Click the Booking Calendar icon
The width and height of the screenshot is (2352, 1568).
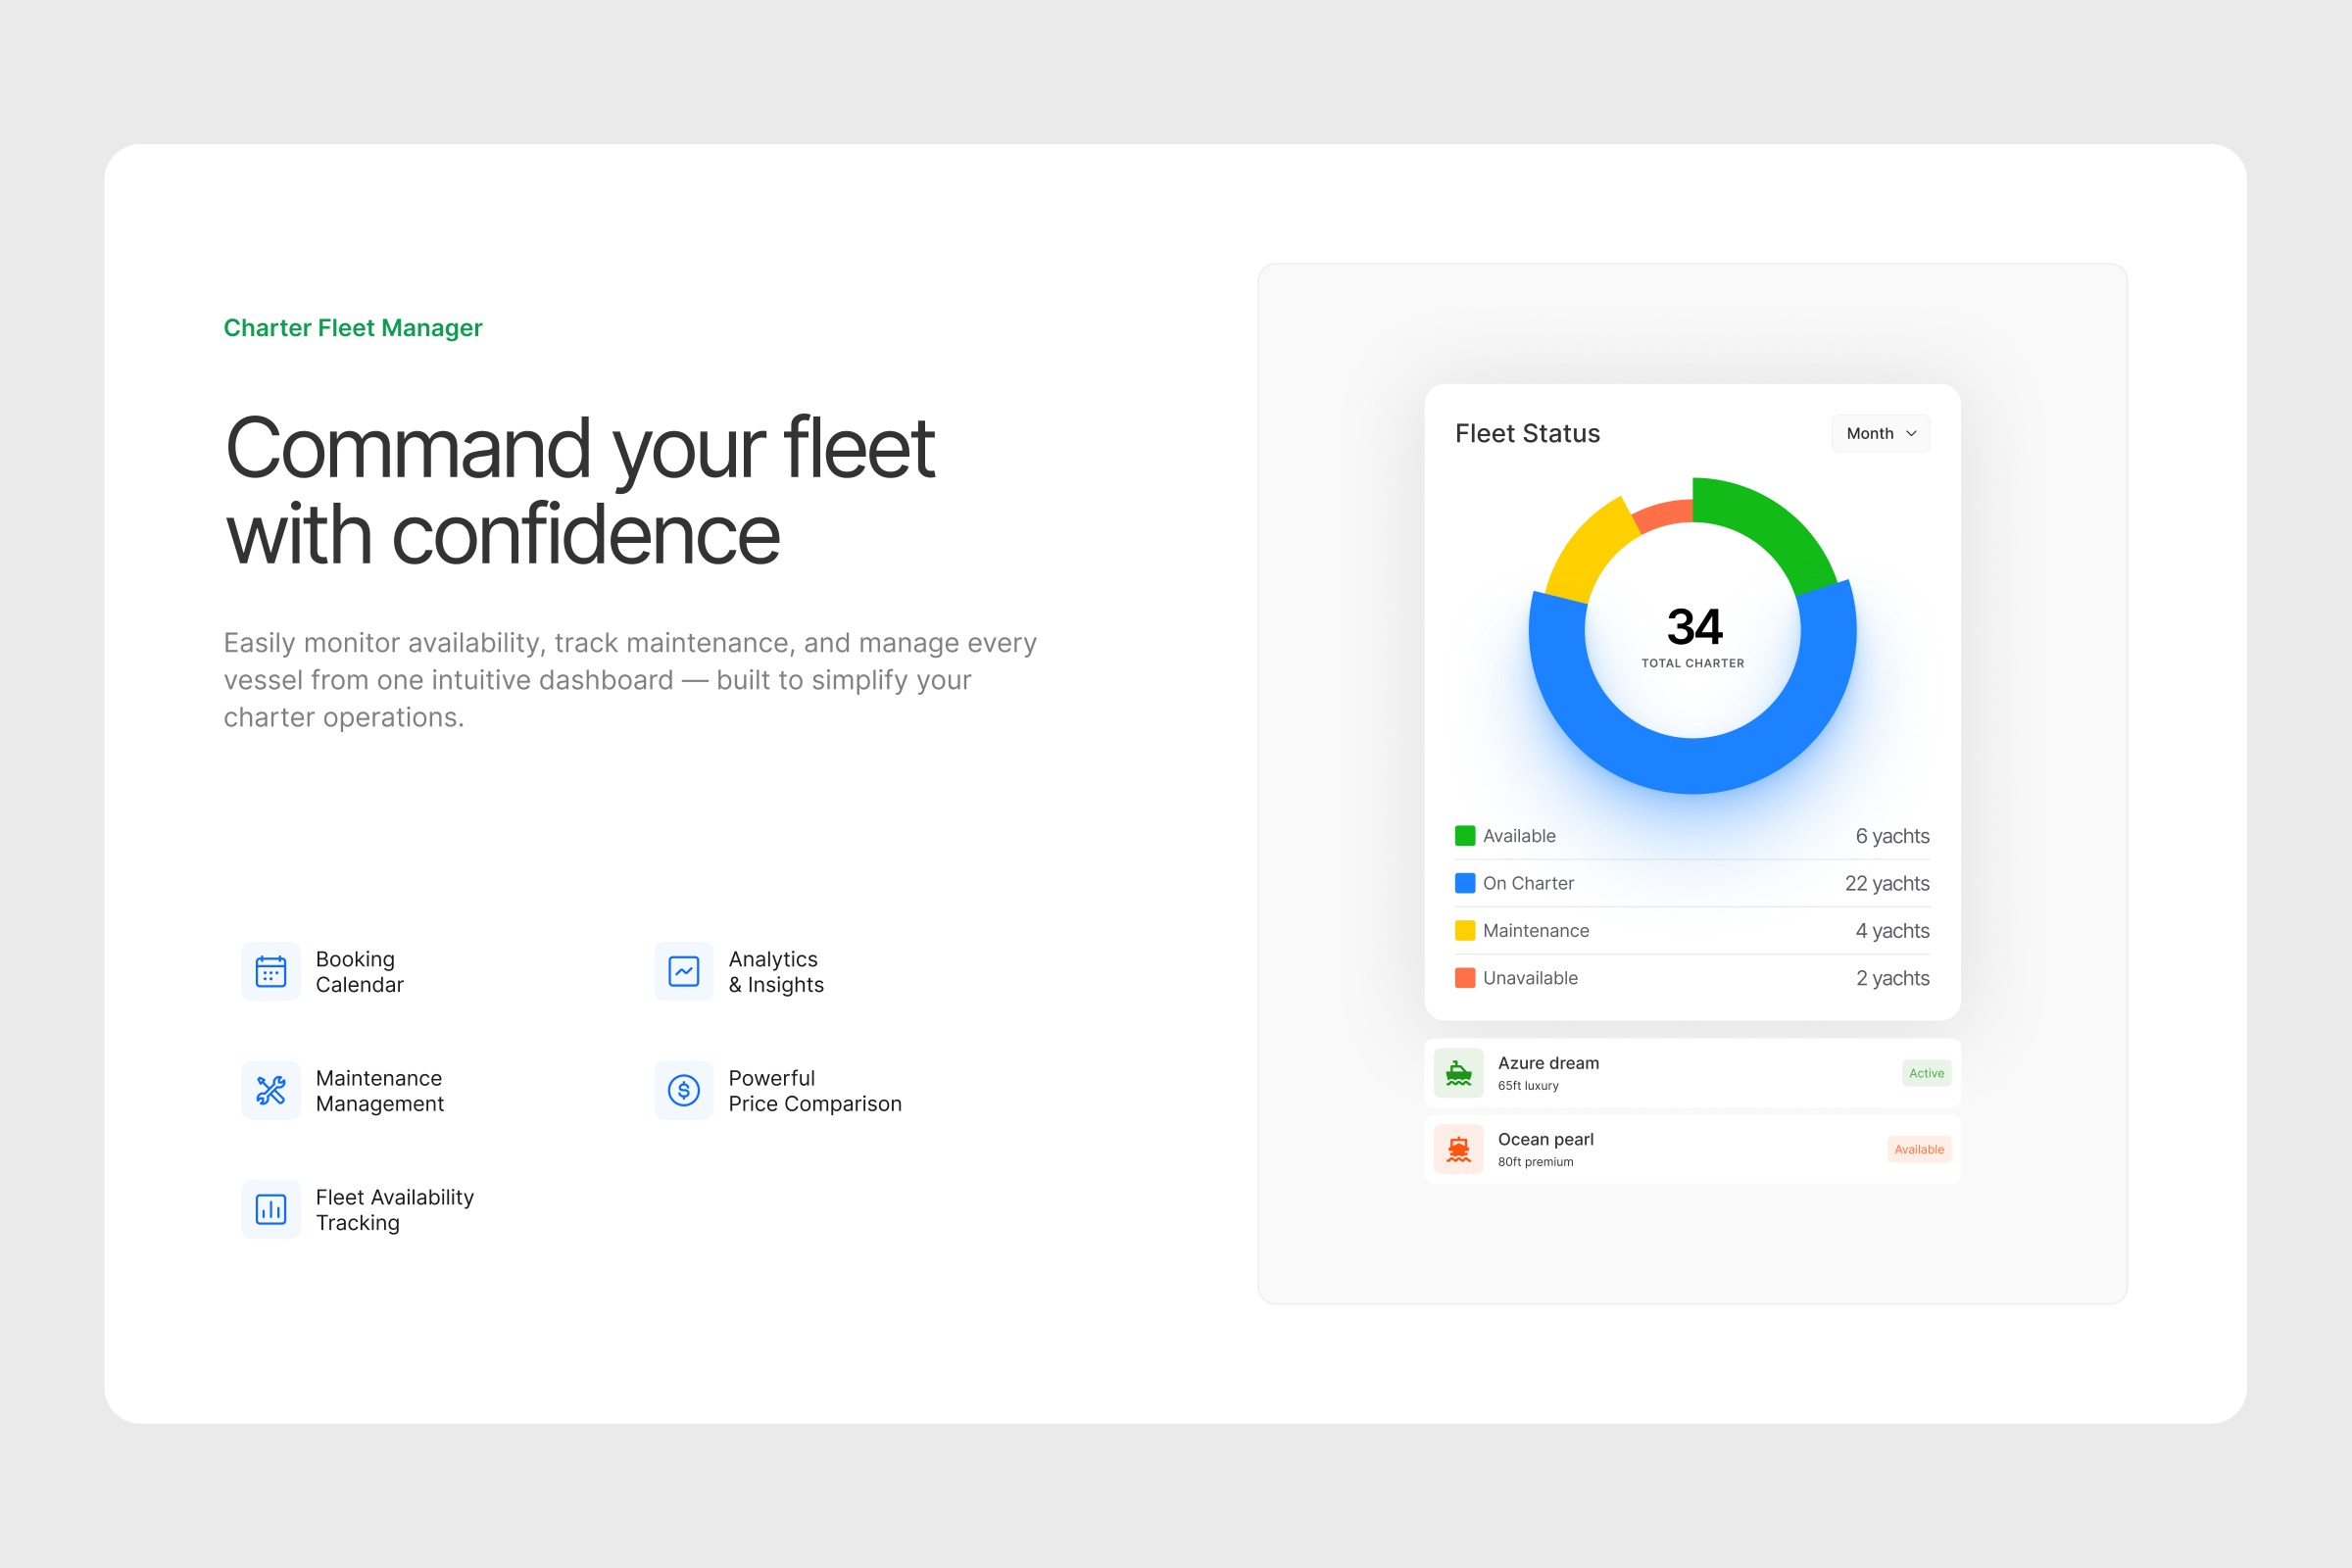coord(270,971)
